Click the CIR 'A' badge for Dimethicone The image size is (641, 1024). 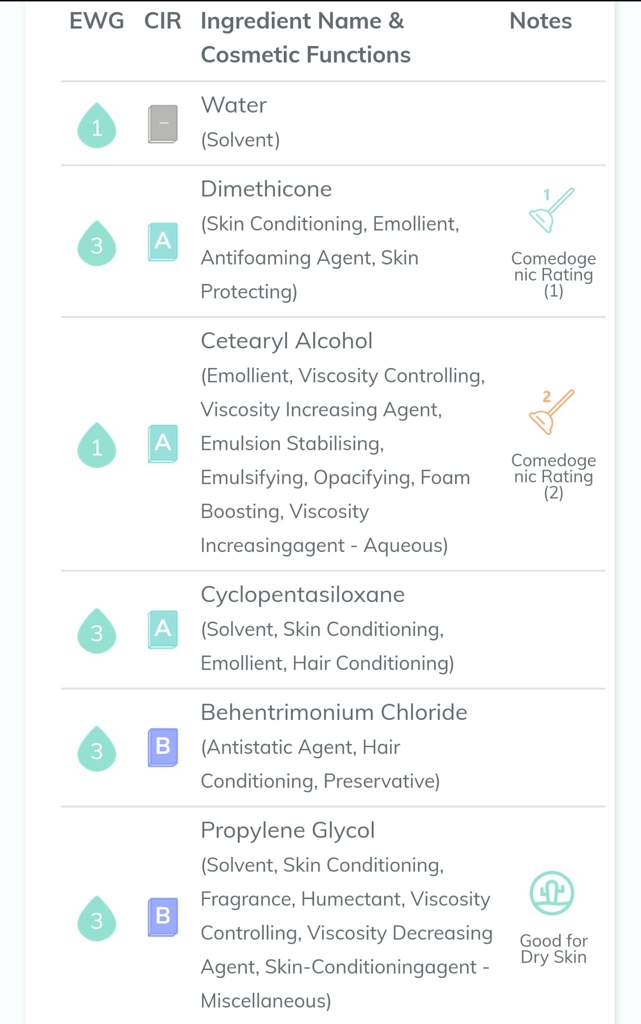coord(163,242)
